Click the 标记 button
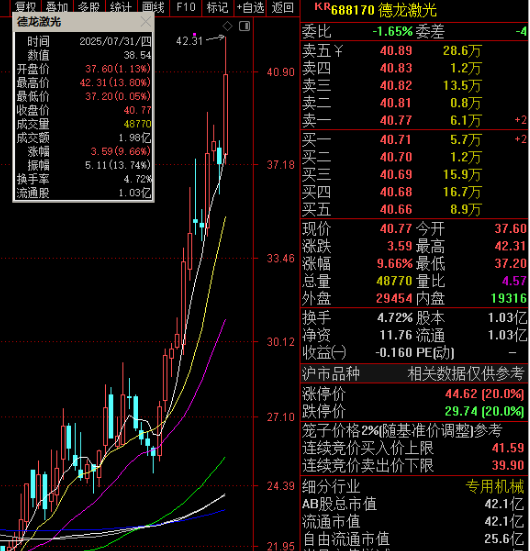The height and width of the screenshot is (551, 530). 218,7
